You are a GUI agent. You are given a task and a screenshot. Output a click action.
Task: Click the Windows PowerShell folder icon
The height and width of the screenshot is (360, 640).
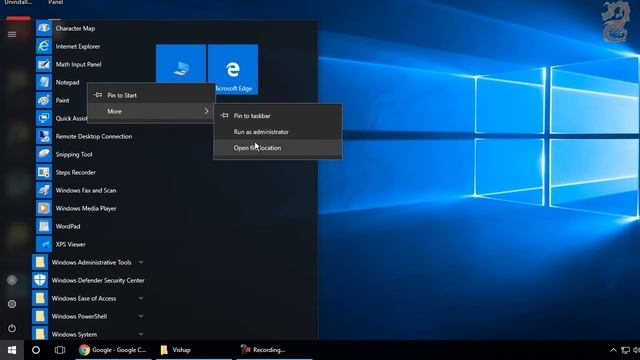pyautogui.click(x=40, y=316)
